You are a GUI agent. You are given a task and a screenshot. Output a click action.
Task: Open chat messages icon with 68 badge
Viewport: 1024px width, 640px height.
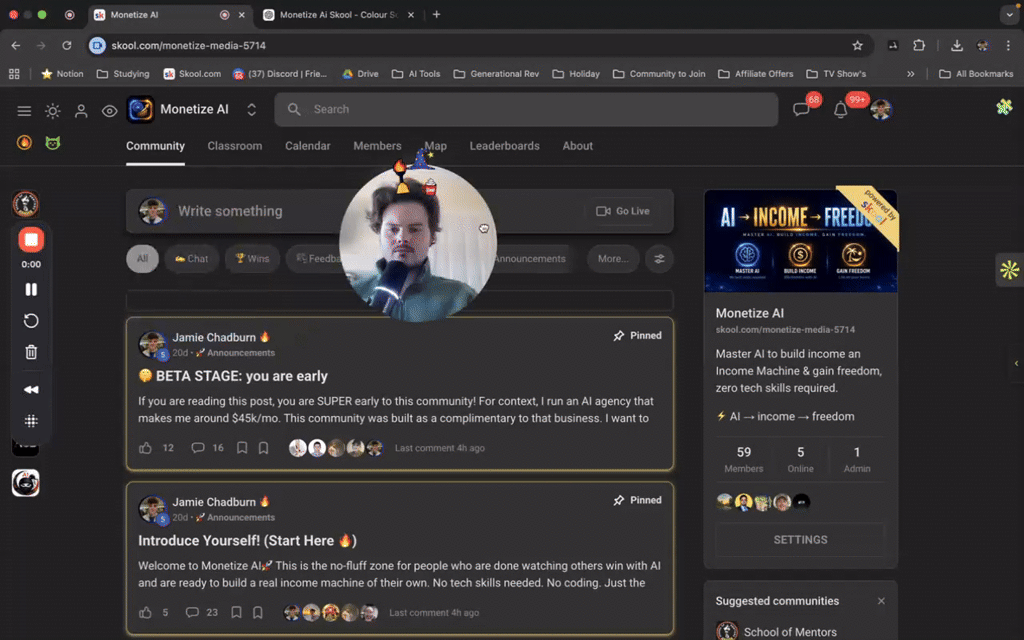[x=801, y=110]
